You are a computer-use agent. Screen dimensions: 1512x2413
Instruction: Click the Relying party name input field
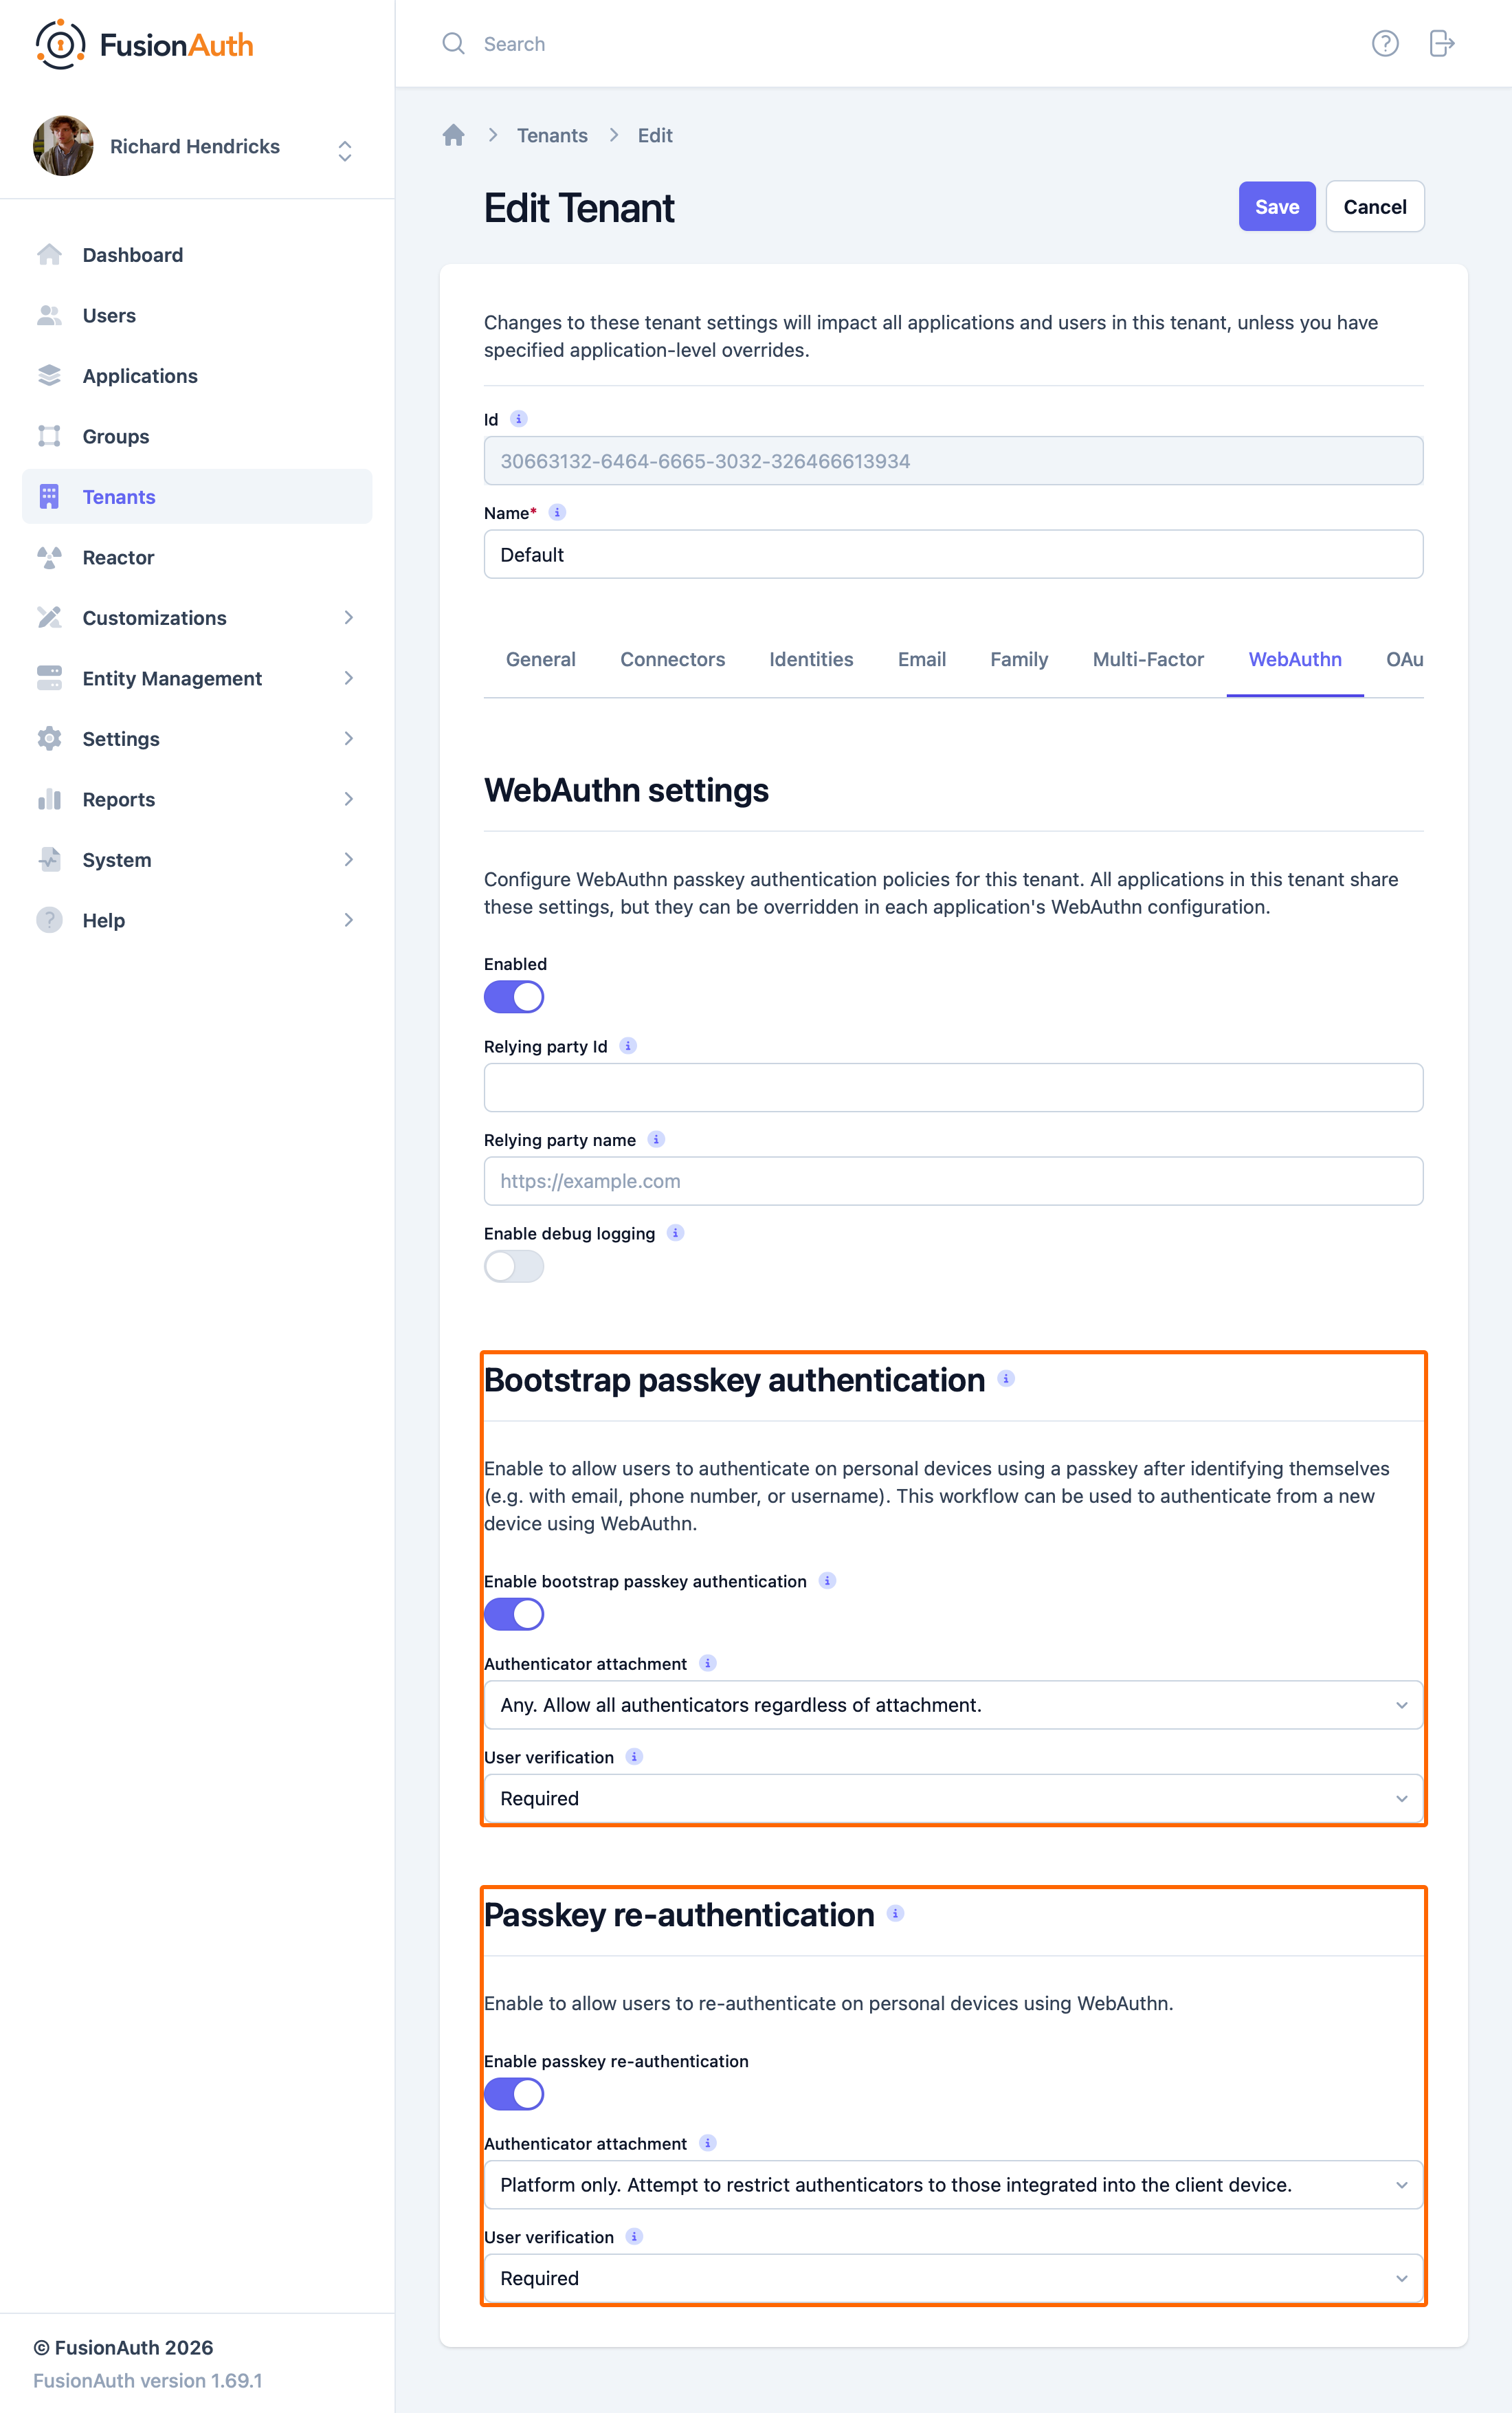[953, 1181]
